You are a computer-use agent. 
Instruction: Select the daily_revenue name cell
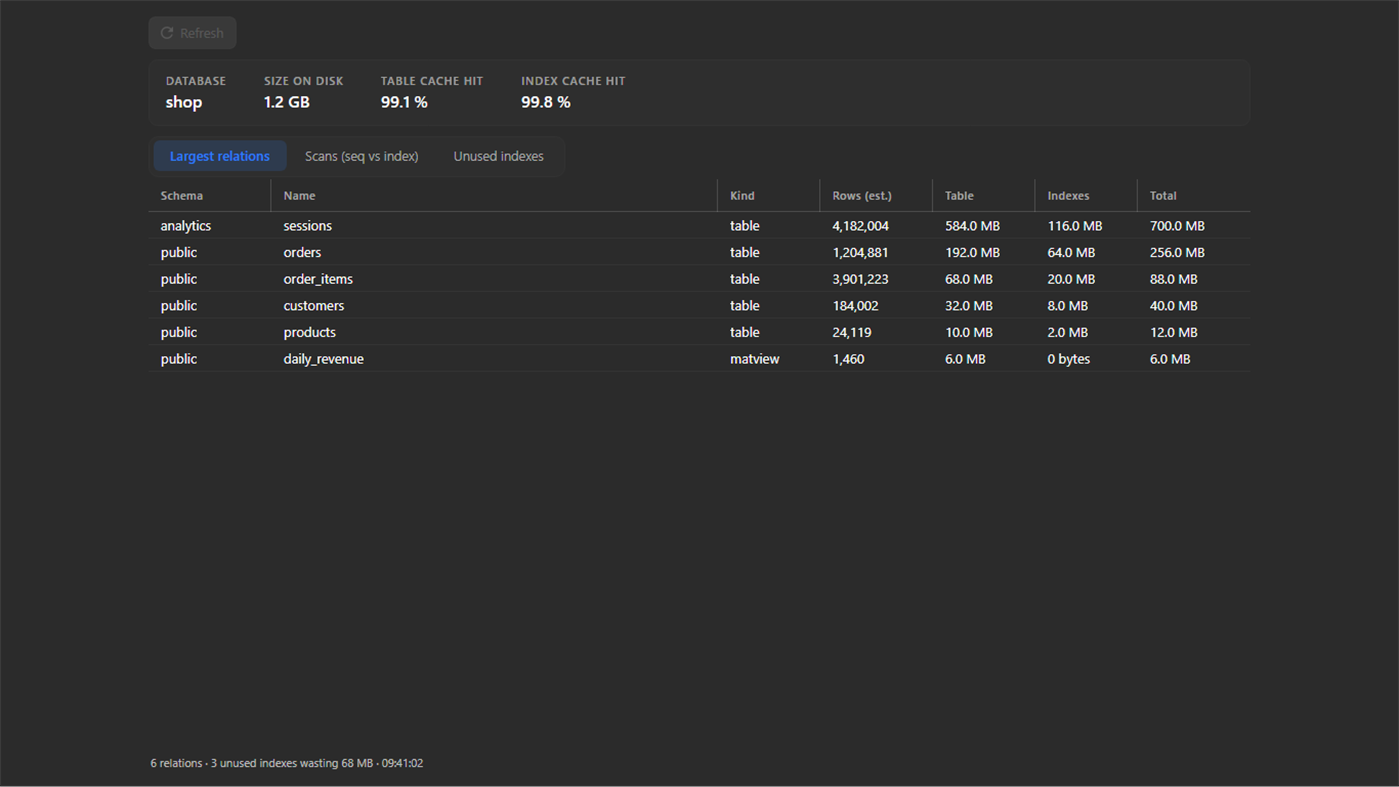pos(324,359)
